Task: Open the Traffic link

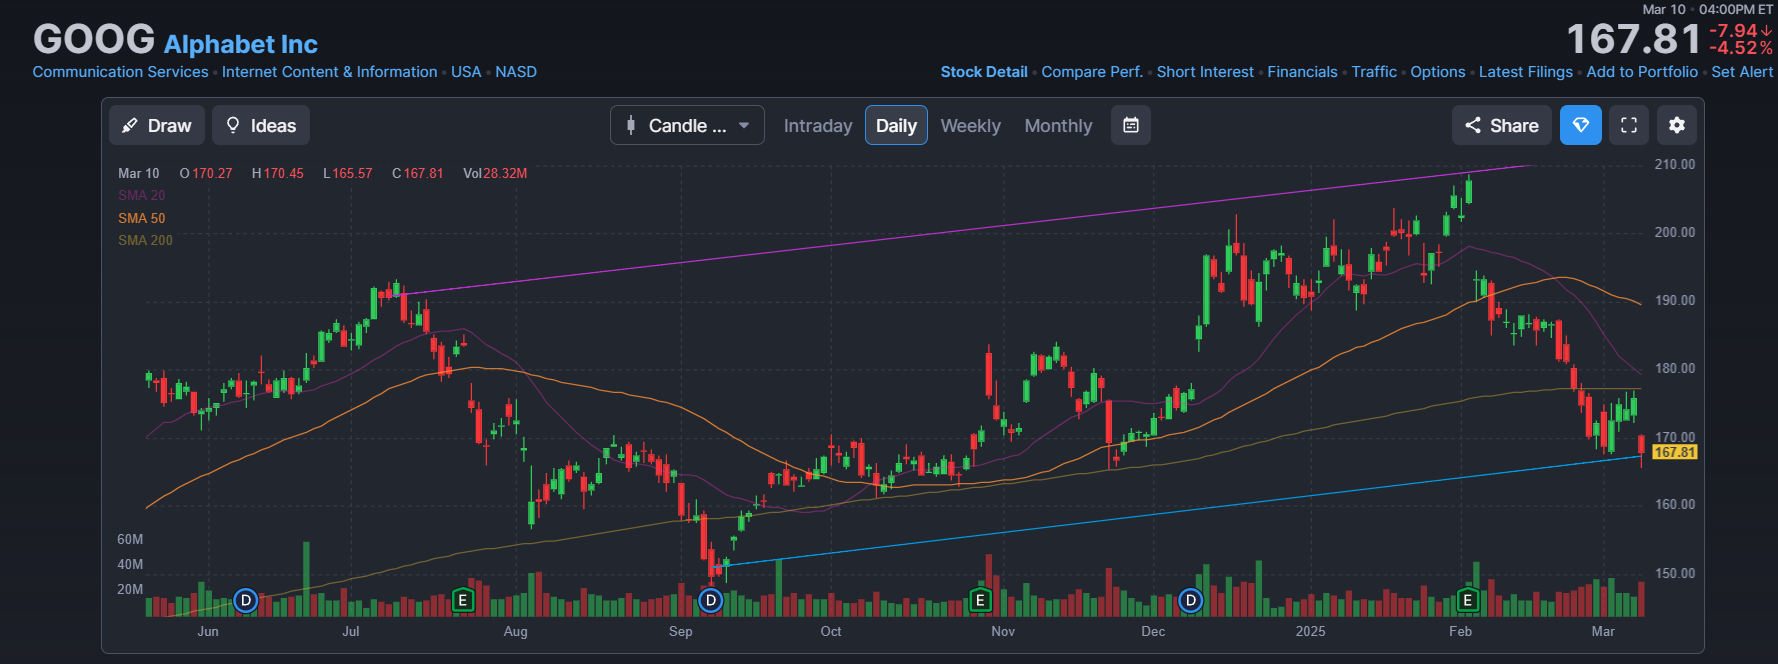Action: 1374,72
